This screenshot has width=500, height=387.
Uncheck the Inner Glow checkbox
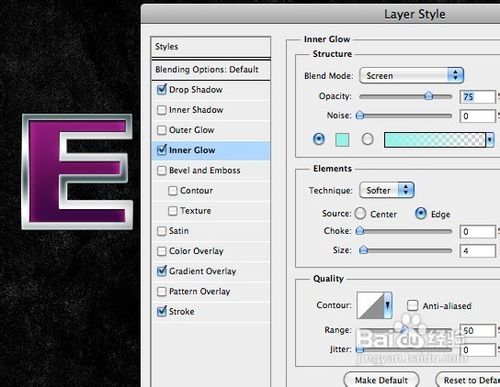pos(162,150)
